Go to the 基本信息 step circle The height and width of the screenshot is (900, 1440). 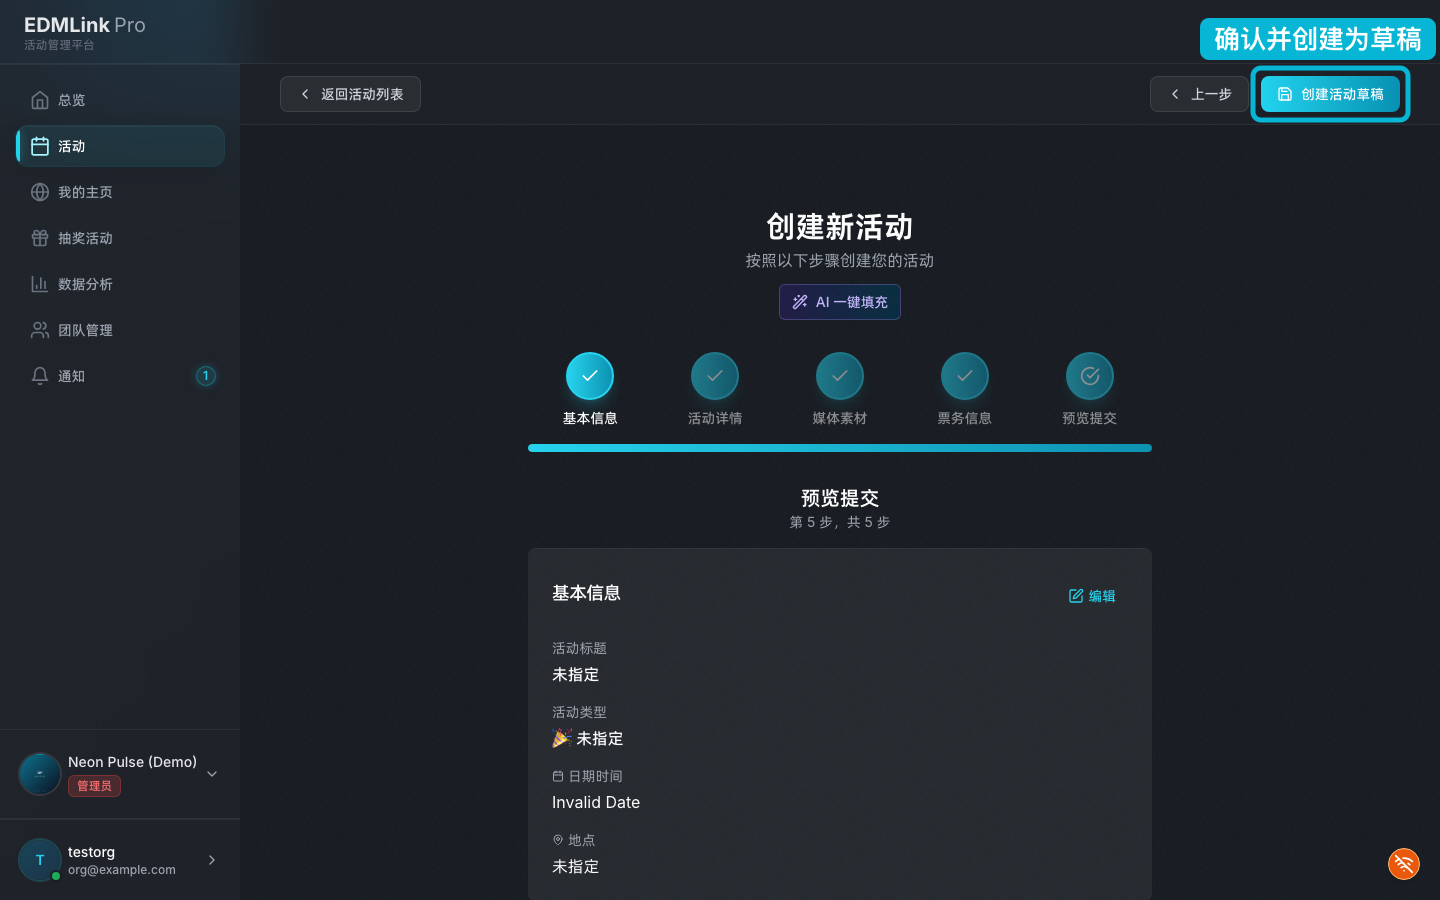click(590, 376)
